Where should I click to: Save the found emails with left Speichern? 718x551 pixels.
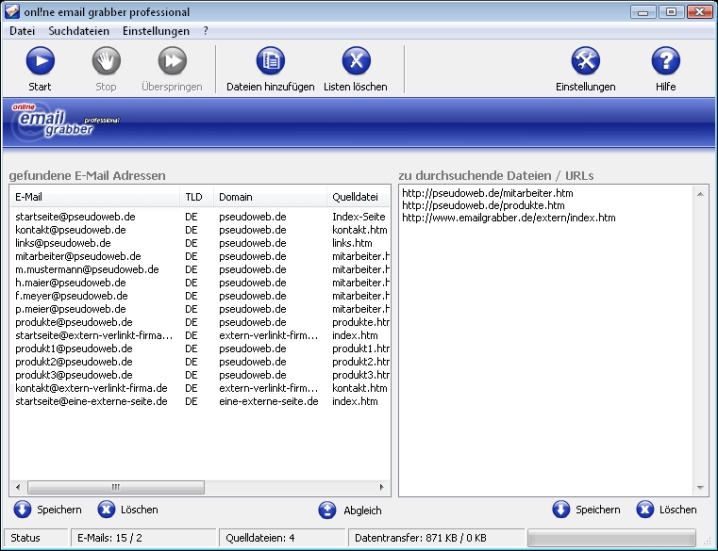(x=23, y=509)
